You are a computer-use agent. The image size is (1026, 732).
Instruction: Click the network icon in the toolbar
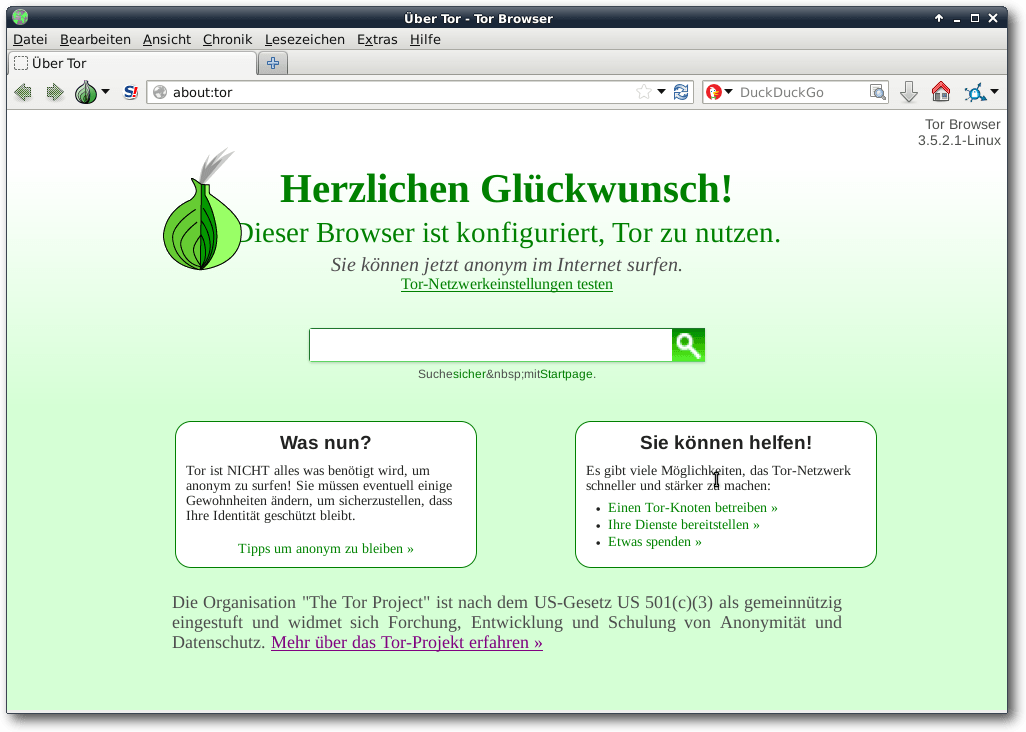click(x=975, y=92)
